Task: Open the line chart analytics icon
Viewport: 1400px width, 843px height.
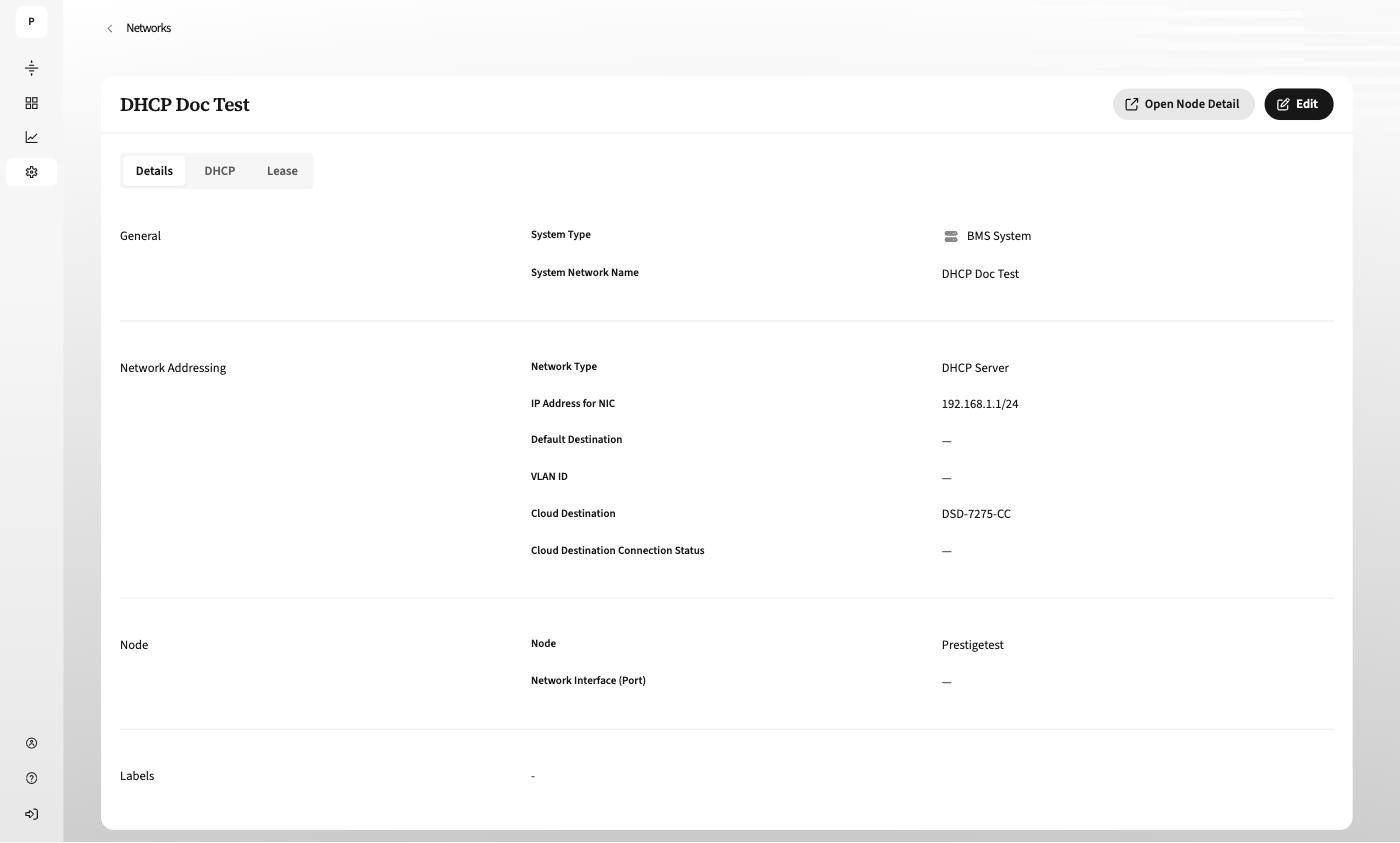Action: pyautogui.click(x=31, y=137)
